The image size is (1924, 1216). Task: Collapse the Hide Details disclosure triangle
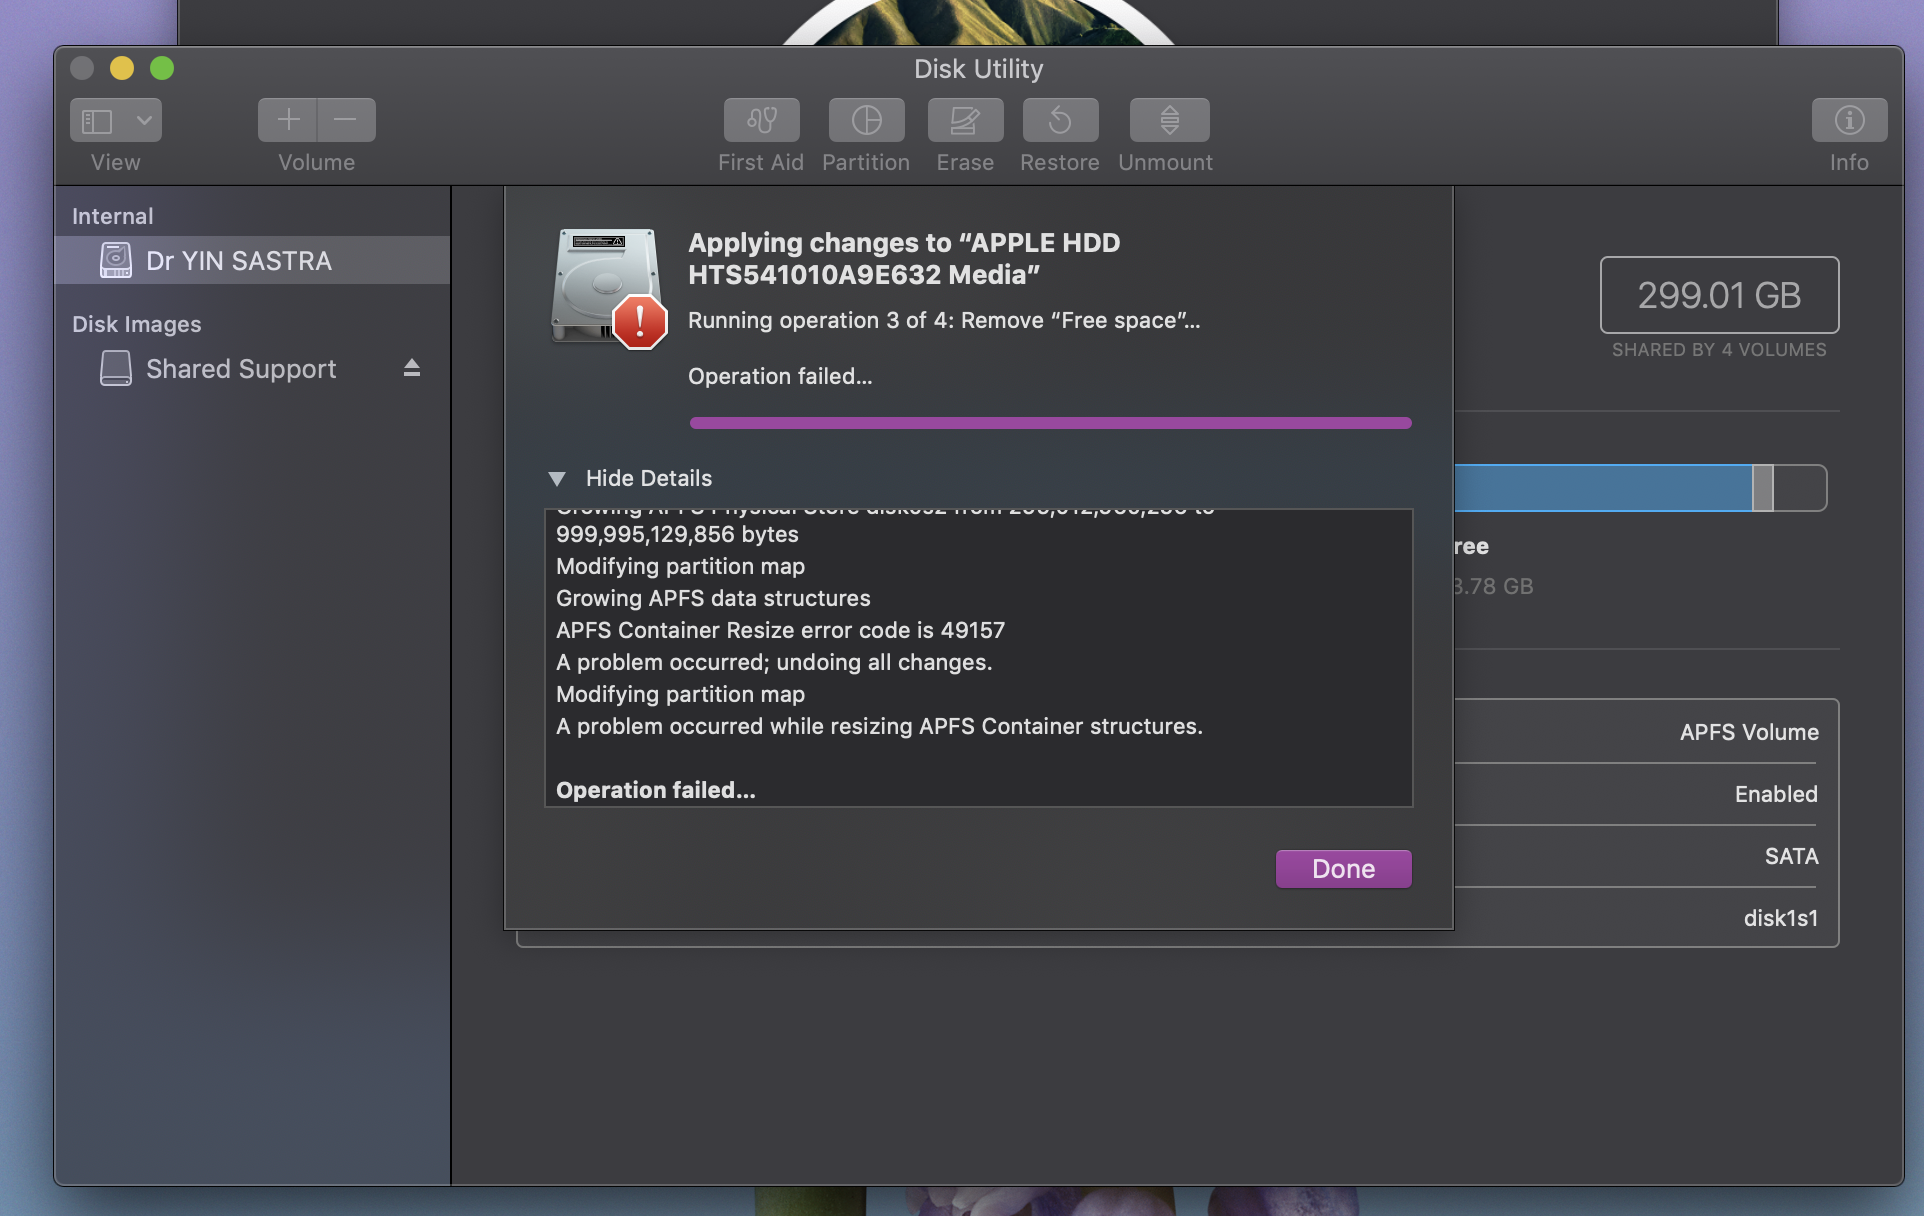557,479
